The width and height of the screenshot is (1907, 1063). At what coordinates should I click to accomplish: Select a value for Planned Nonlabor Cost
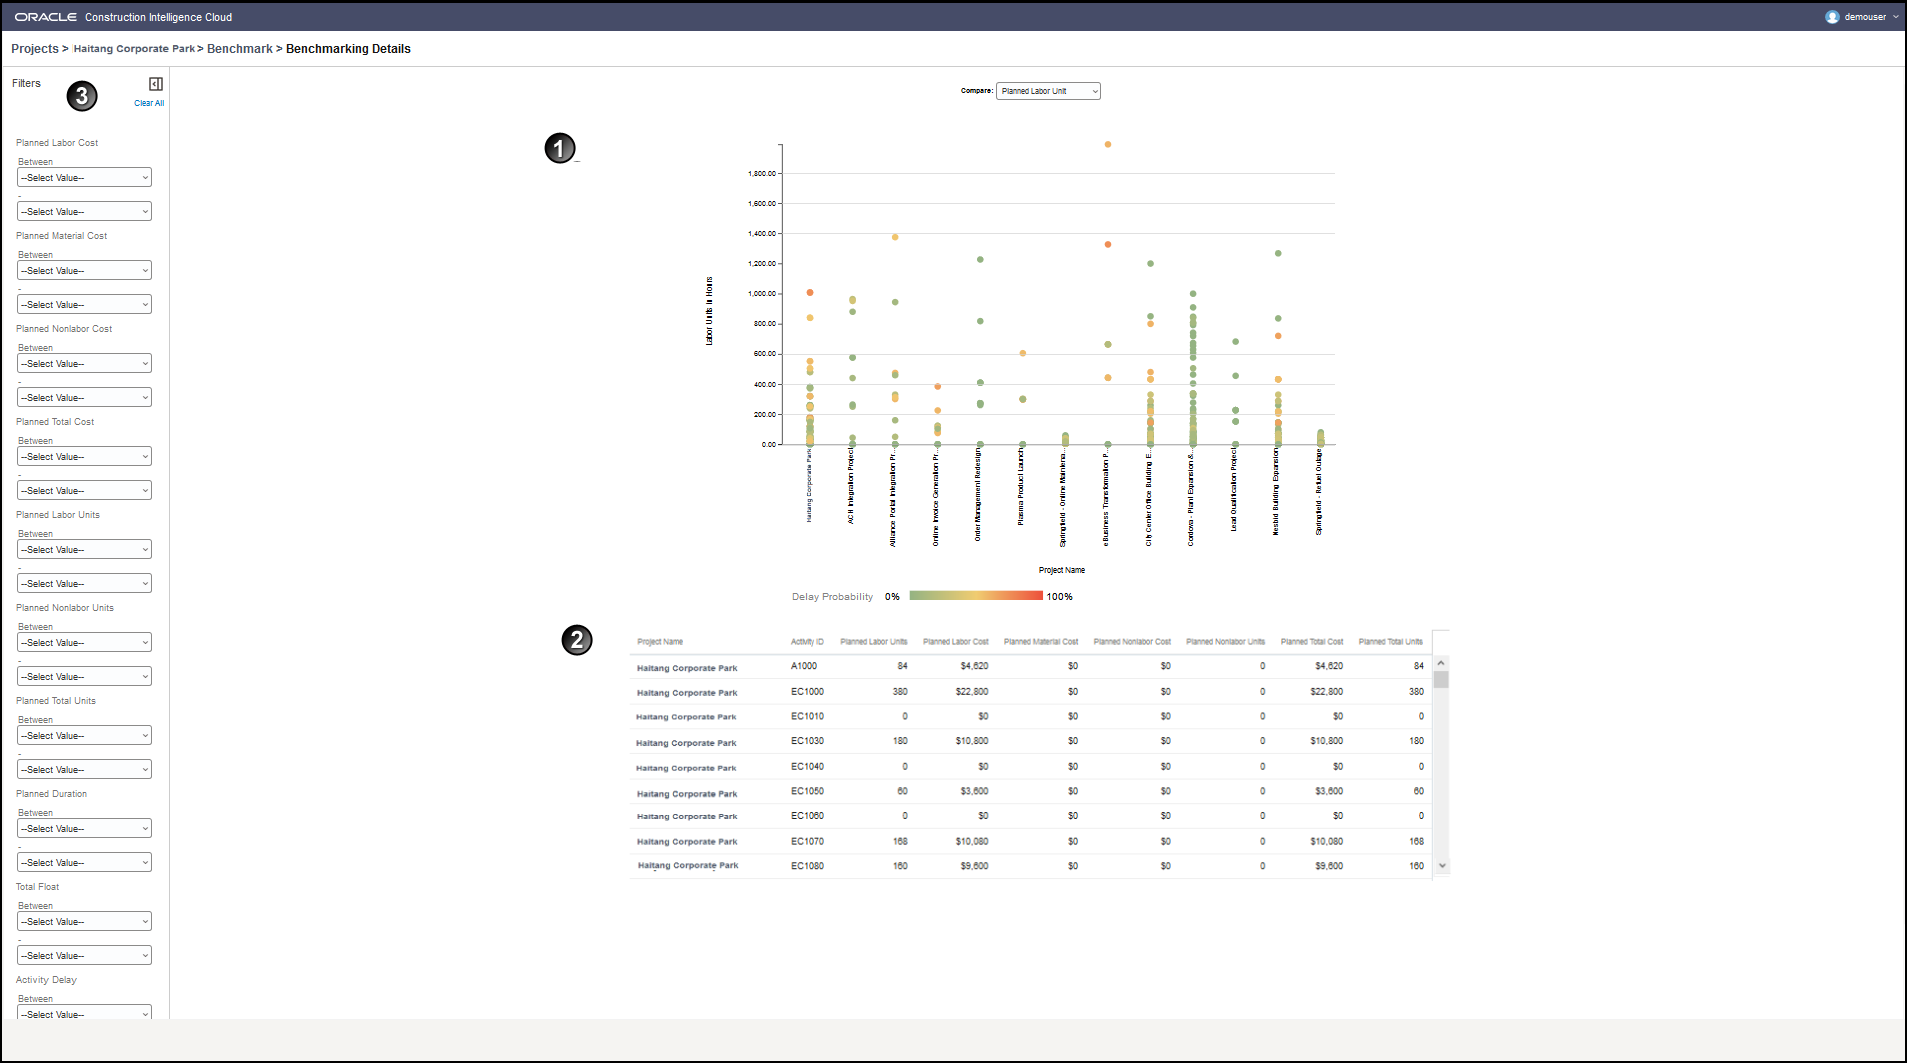84,363
